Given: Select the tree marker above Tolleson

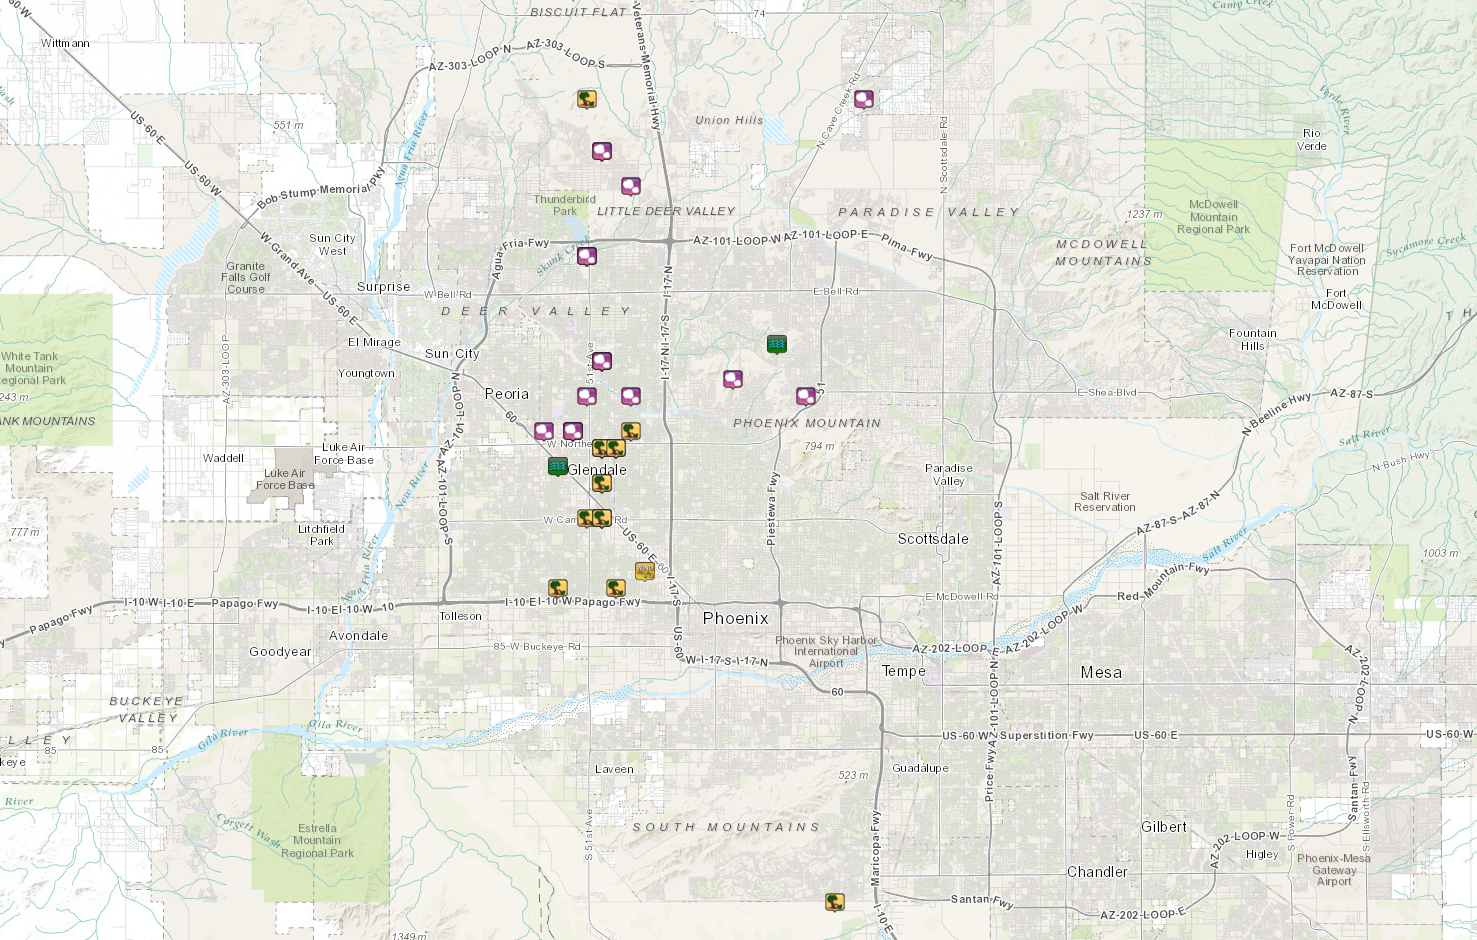Looking at the screenshot, I should click(x=558, y=588).
